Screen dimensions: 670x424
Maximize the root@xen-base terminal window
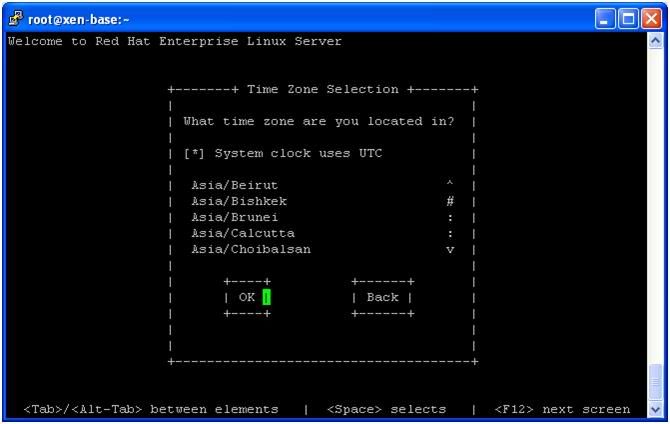point(628,19)
